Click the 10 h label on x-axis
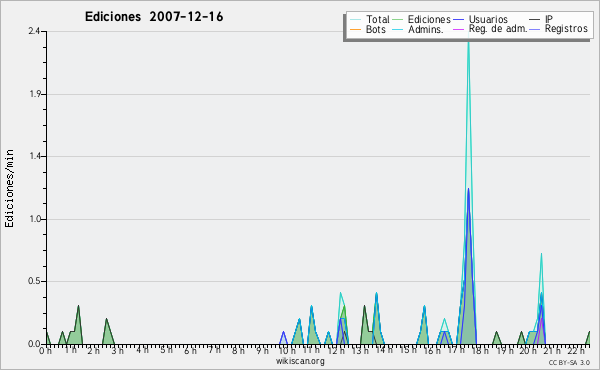Viewport: 600px width, 370px height. pyautogui.click(x=287, y=350)
